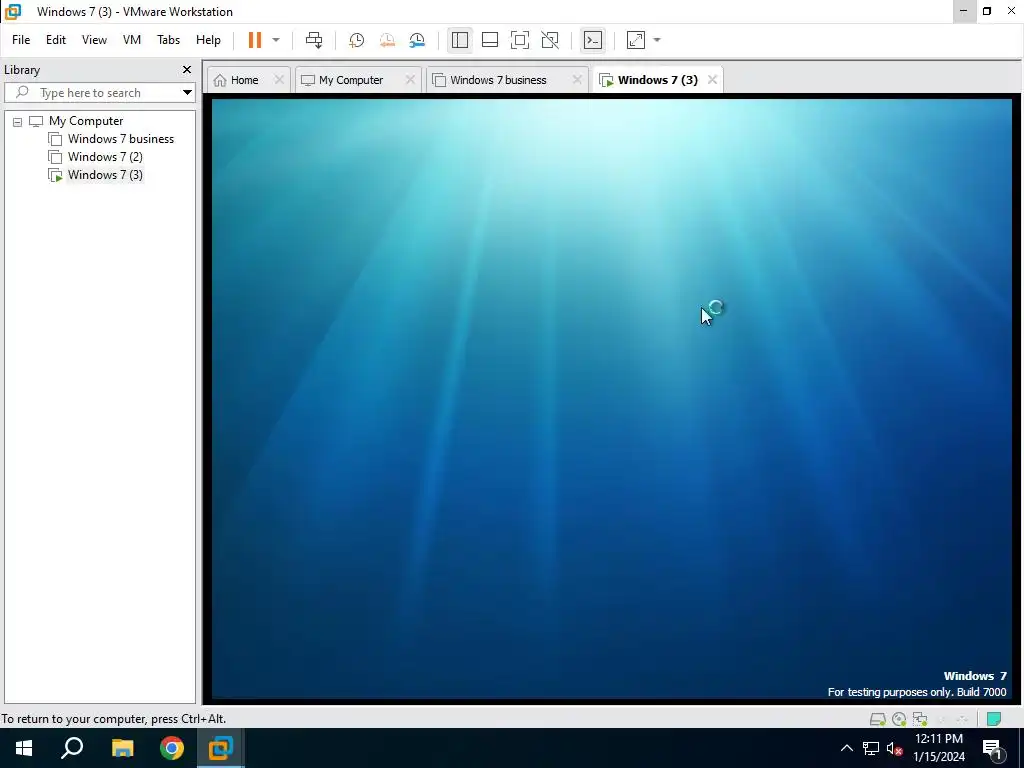Viewport: 1024px width, 768px height.
Task: Enter full screen mode
Action: pyautogui.click(x=520, y=40)
